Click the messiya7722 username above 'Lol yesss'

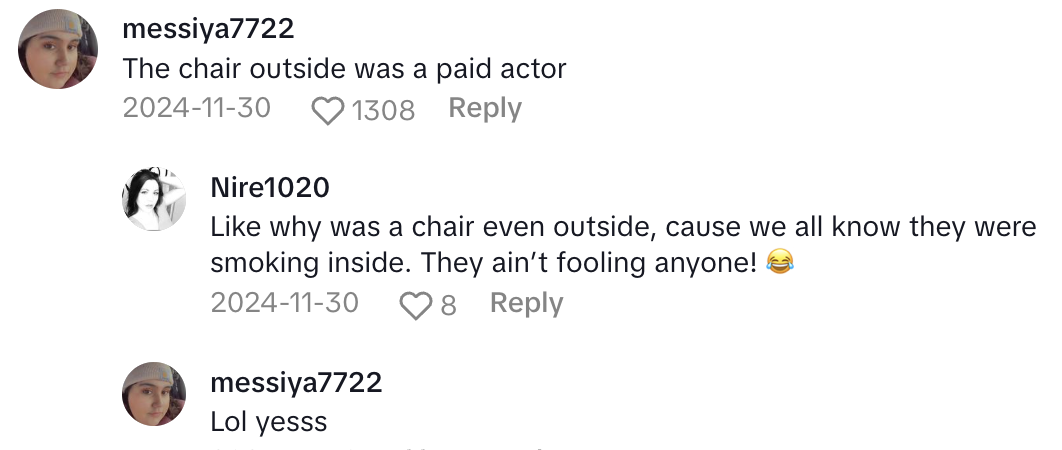[296, 383]
